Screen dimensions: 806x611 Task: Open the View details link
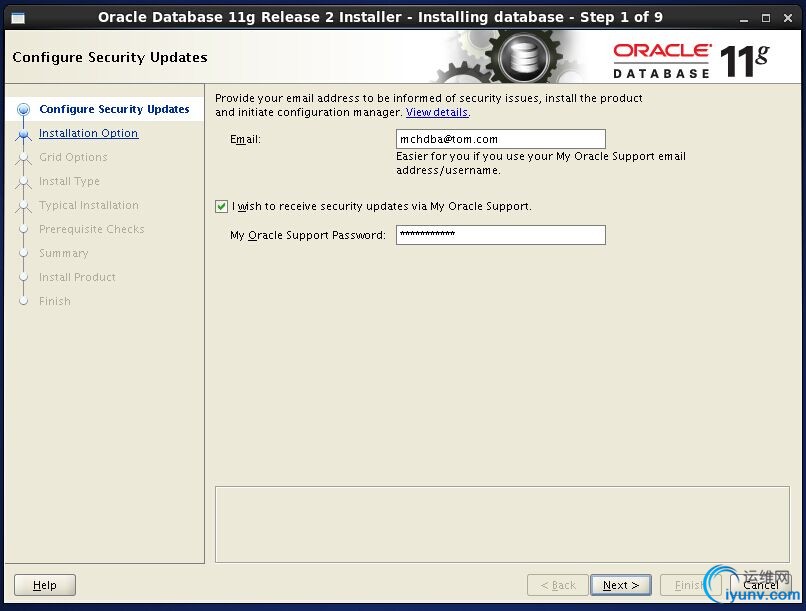[437, 112]
